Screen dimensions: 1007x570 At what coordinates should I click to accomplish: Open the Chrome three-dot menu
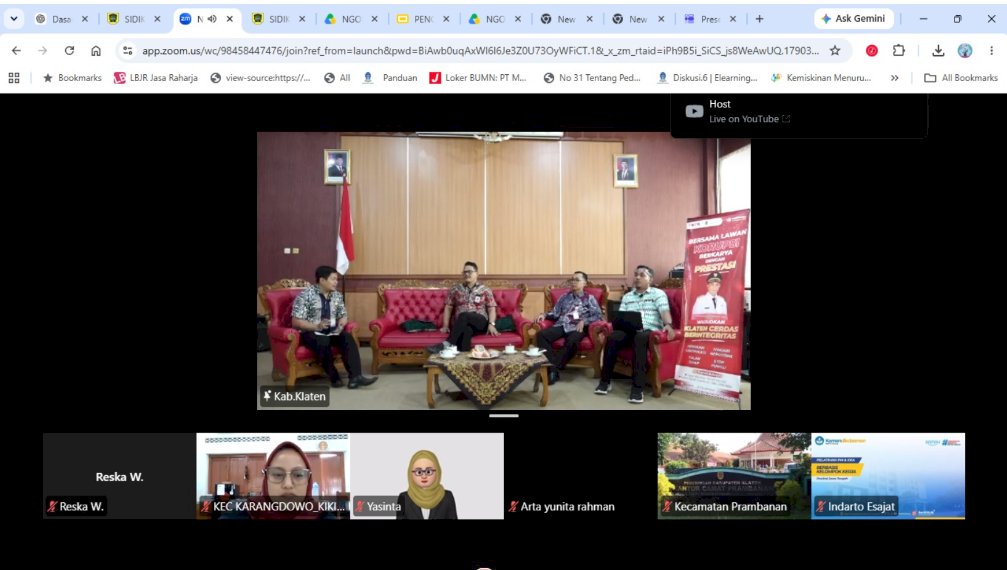tap(992, 51)
